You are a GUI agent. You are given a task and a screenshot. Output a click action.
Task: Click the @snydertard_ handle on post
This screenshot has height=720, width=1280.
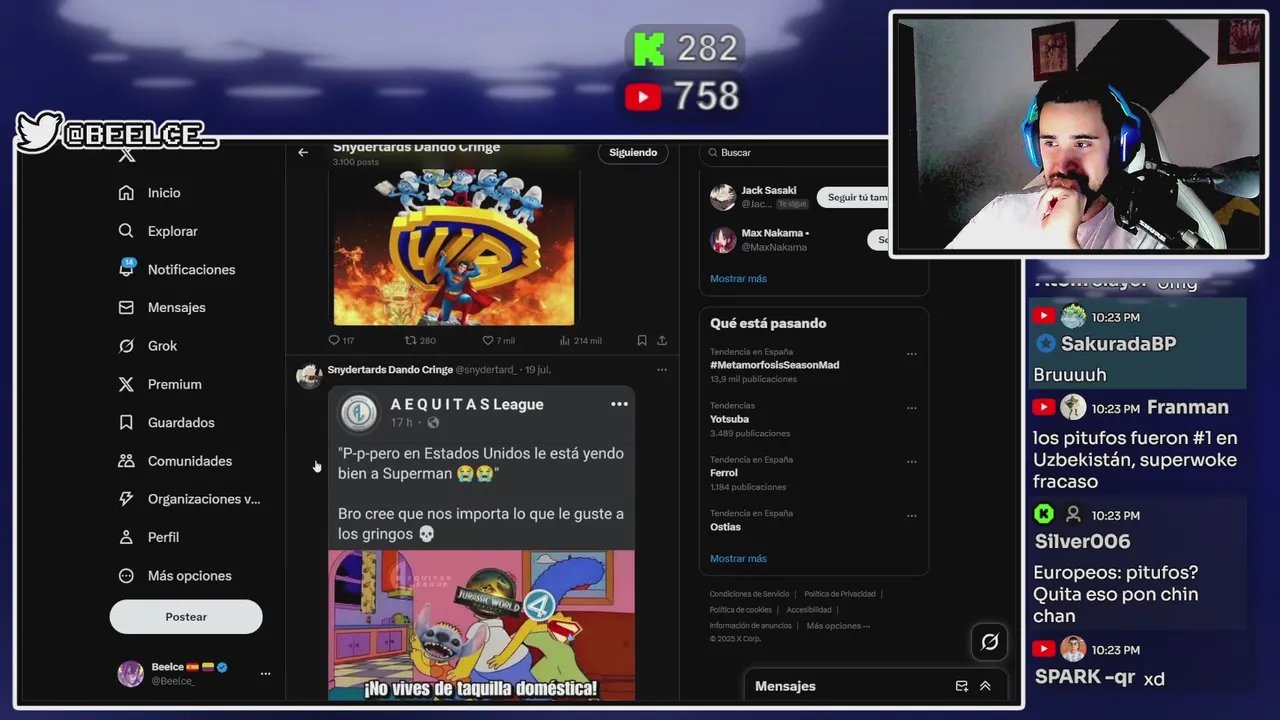click(x=486, y=370)
